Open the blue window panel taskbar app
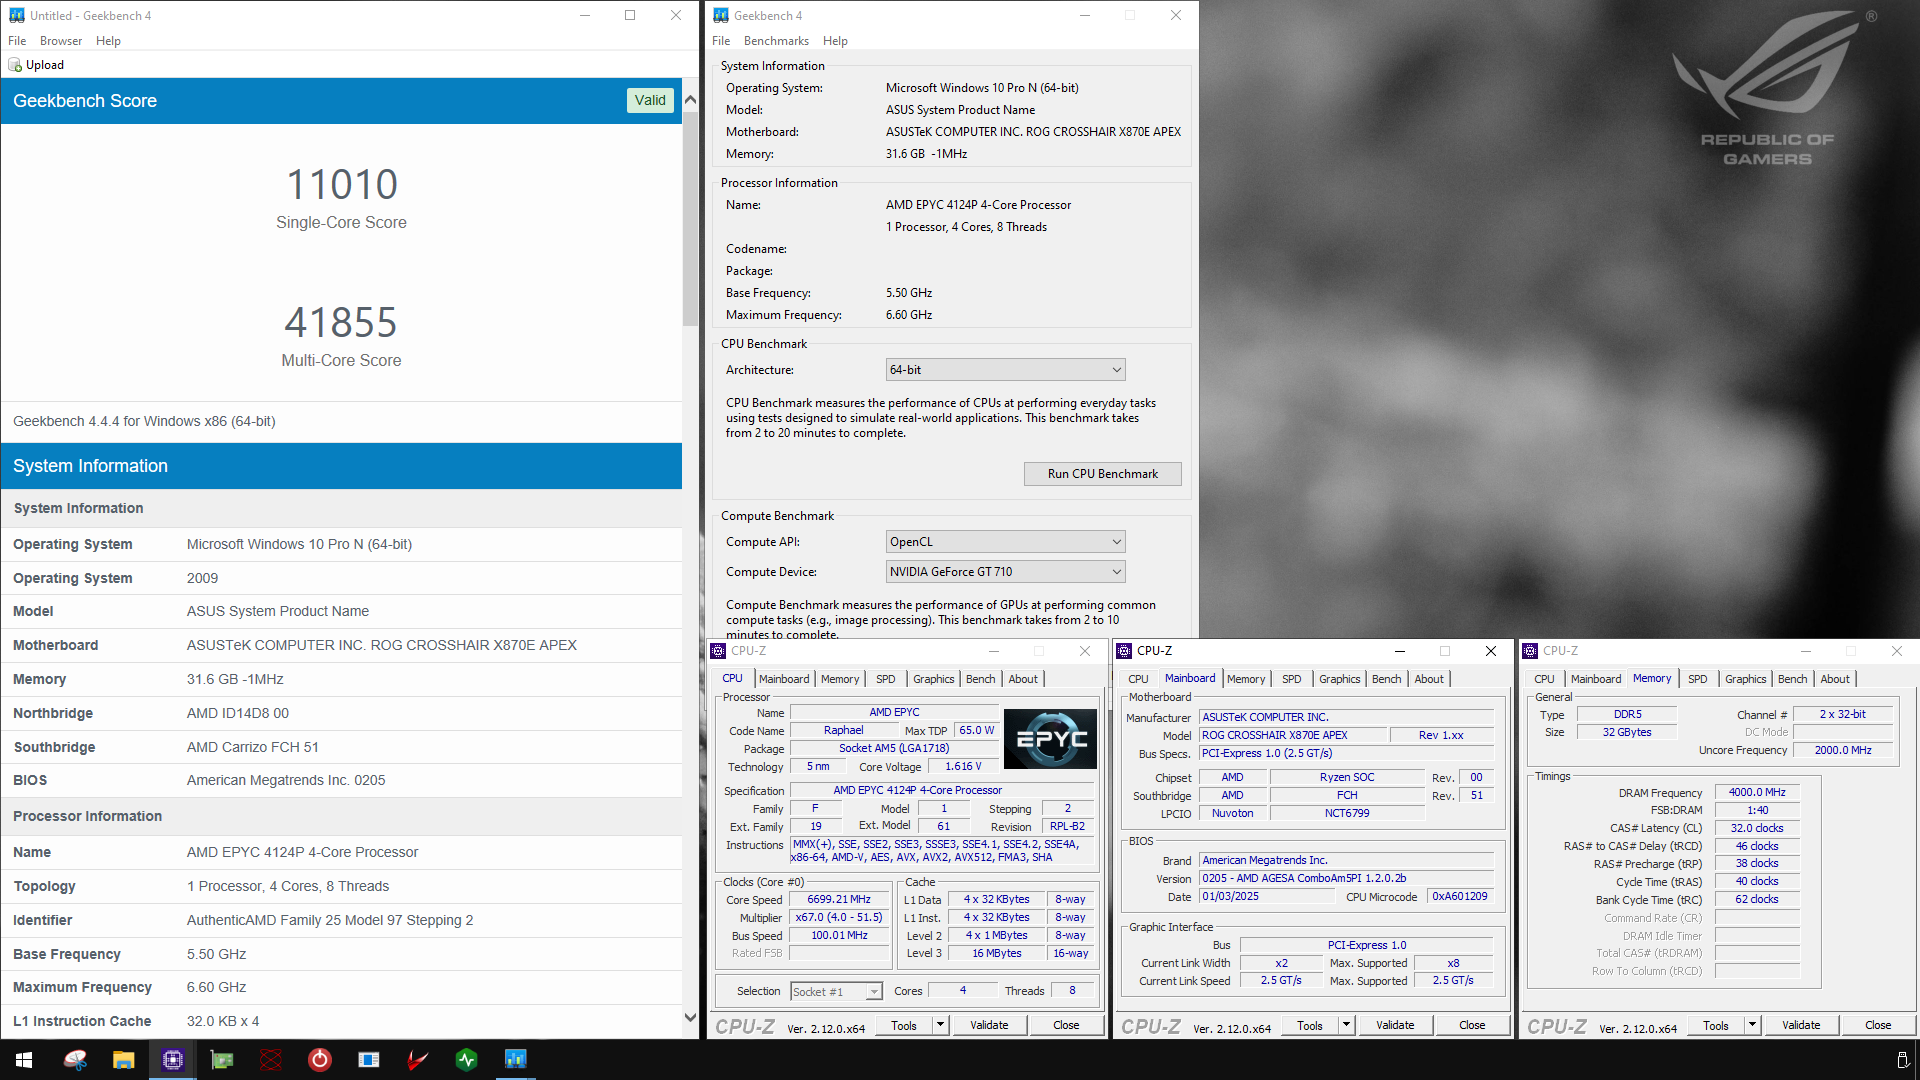The height and width of the screenshot is (1080, 1920). tap(369, 1060)
